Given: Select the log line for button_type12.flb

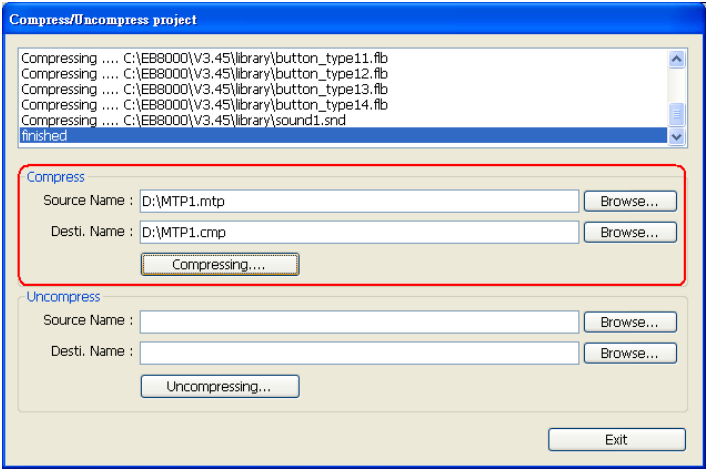Looking at the screenshot, I should coord(343,73).
